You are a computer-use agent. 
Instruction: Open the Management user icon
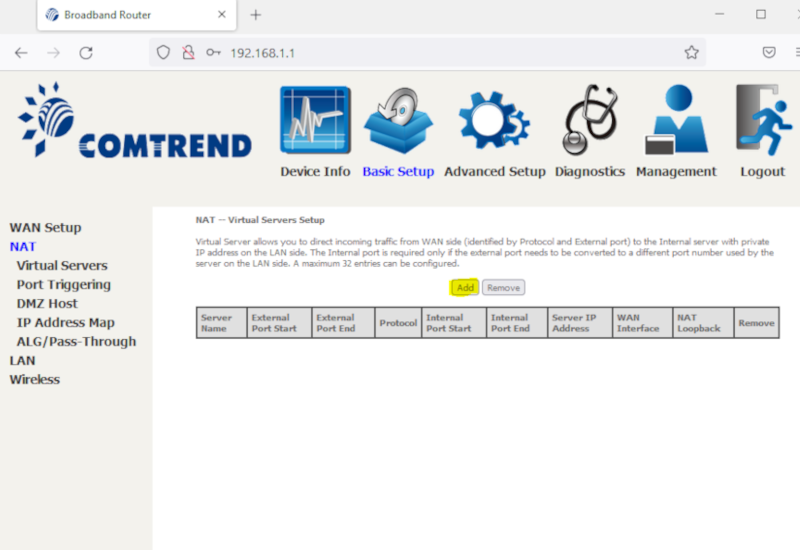(676, 119)
